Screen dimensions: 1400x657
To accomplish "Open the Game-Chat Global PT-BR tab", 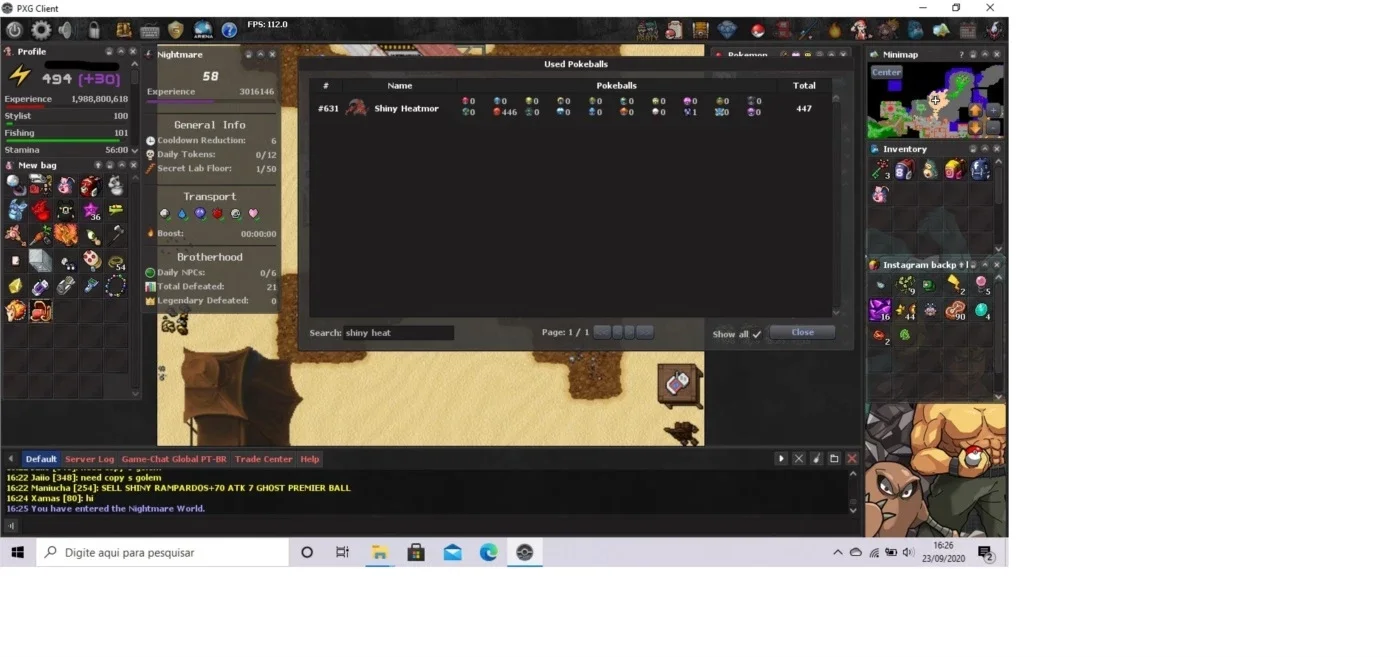I will 174,459.
